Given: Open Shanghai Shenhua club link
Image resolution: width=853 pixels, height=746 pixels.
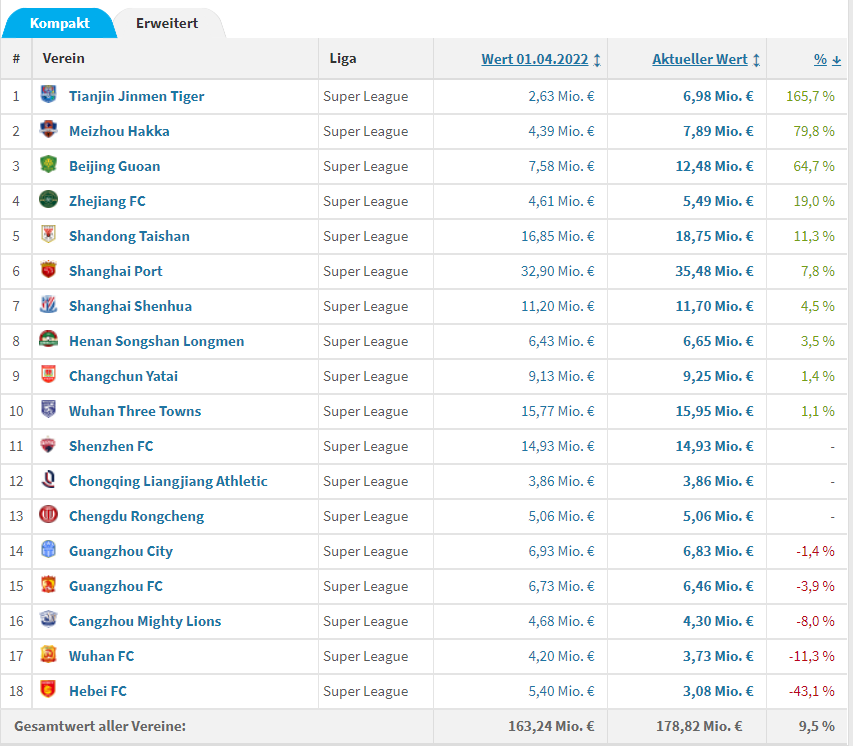Looking at the screenshot, I should click(131, 306).
